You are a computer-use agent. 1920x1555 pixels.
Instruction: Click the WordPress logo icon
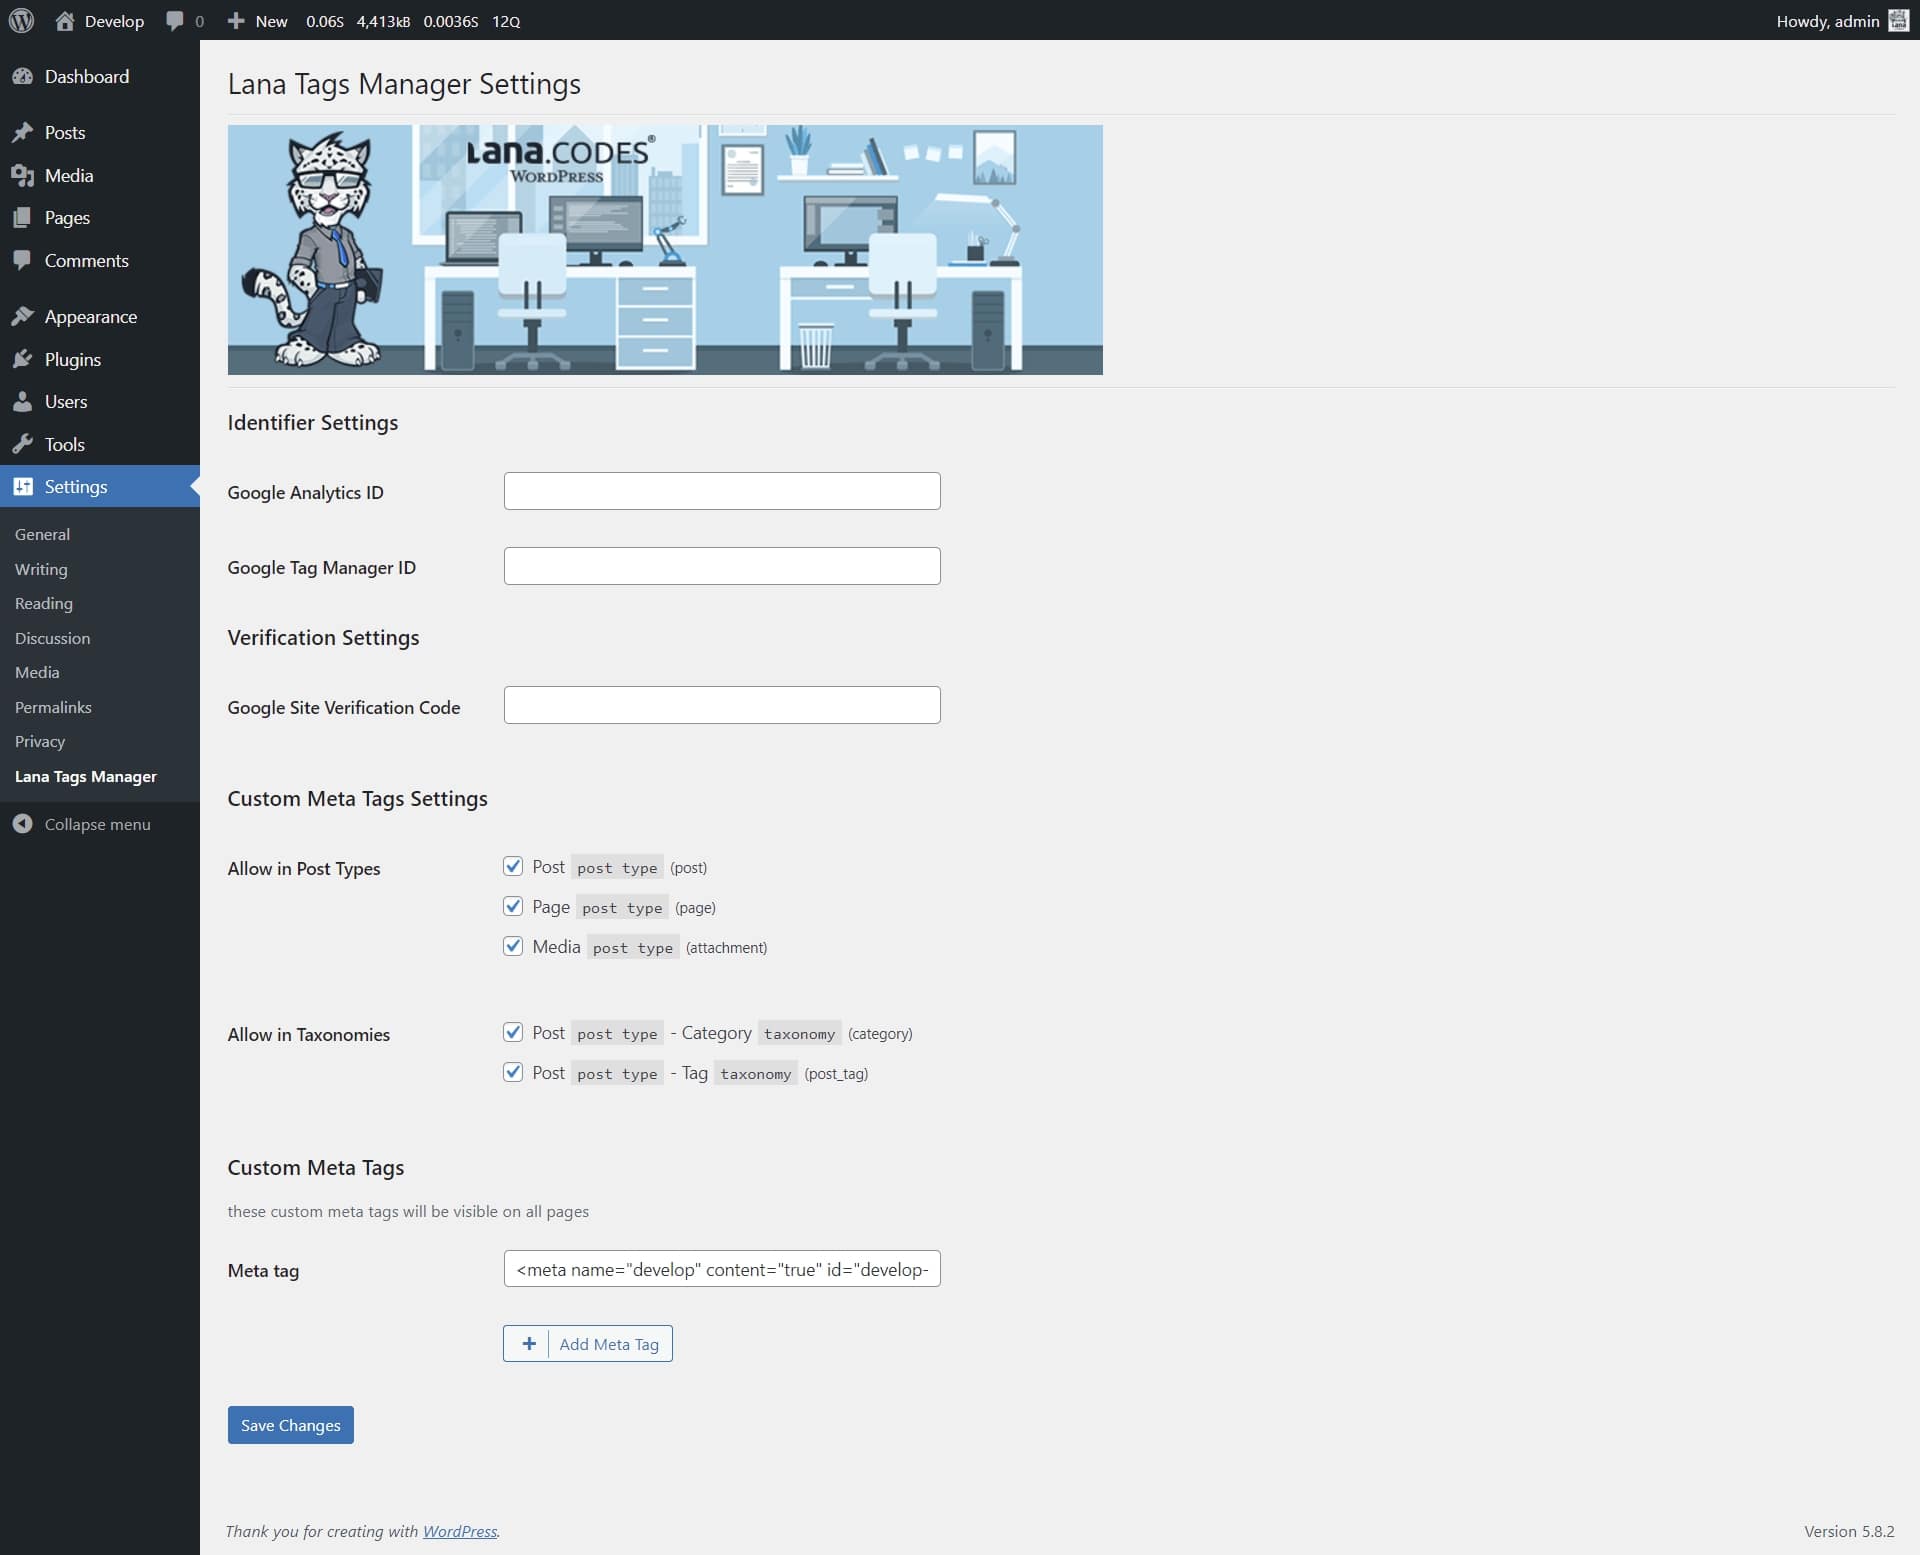coord(21,20)
